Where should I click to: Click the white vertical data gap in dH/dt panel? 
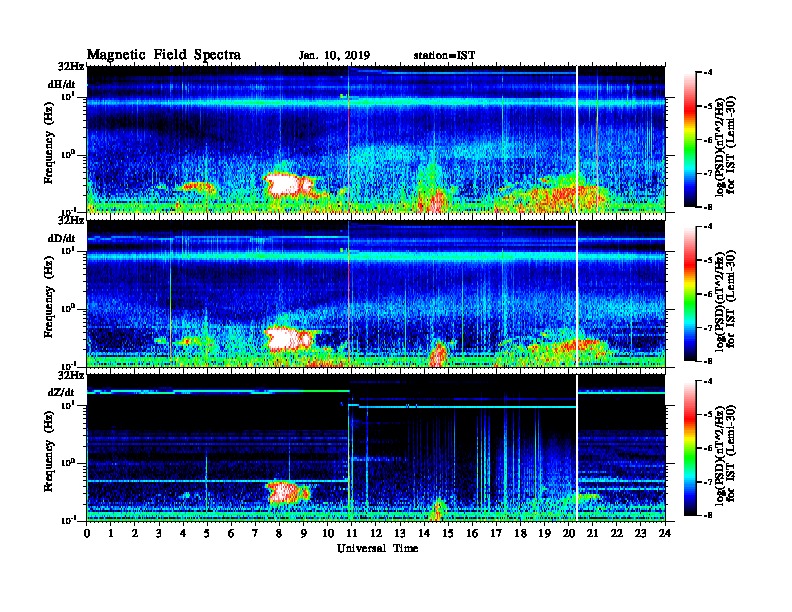coord(576,139)
